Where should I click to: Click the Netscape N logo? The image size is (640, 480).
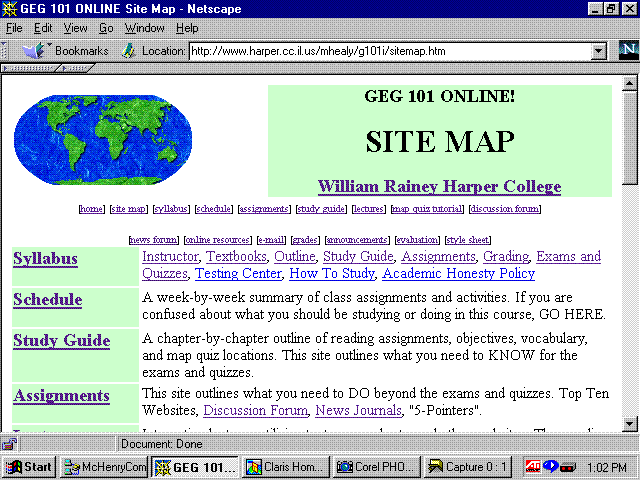[628, 50]
